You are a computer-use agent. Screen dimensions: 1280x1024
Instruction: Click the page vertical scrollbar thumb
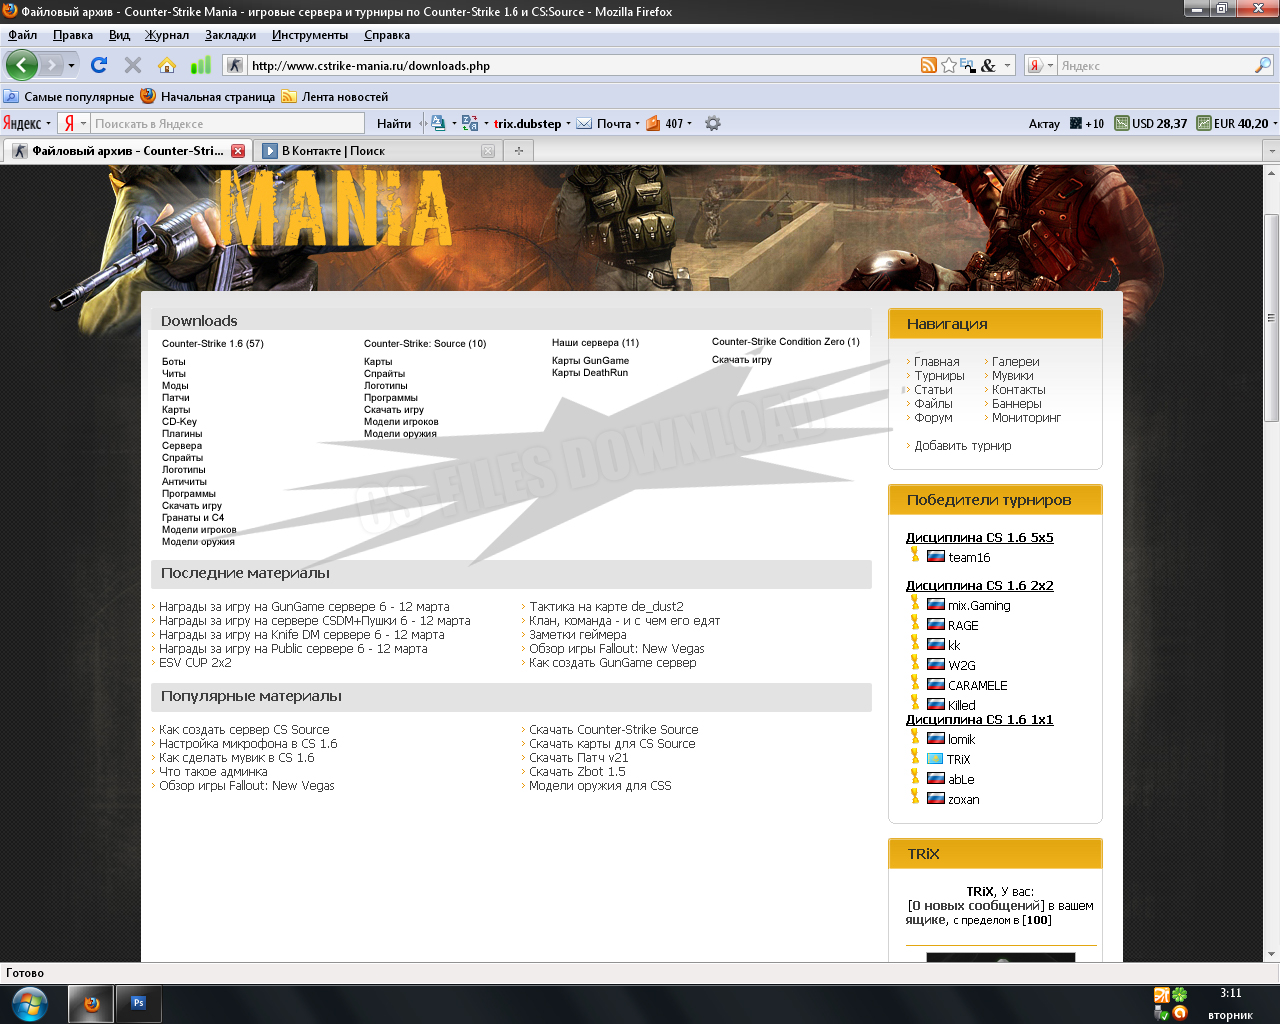pyautogui.click(x=1271, y=317)
